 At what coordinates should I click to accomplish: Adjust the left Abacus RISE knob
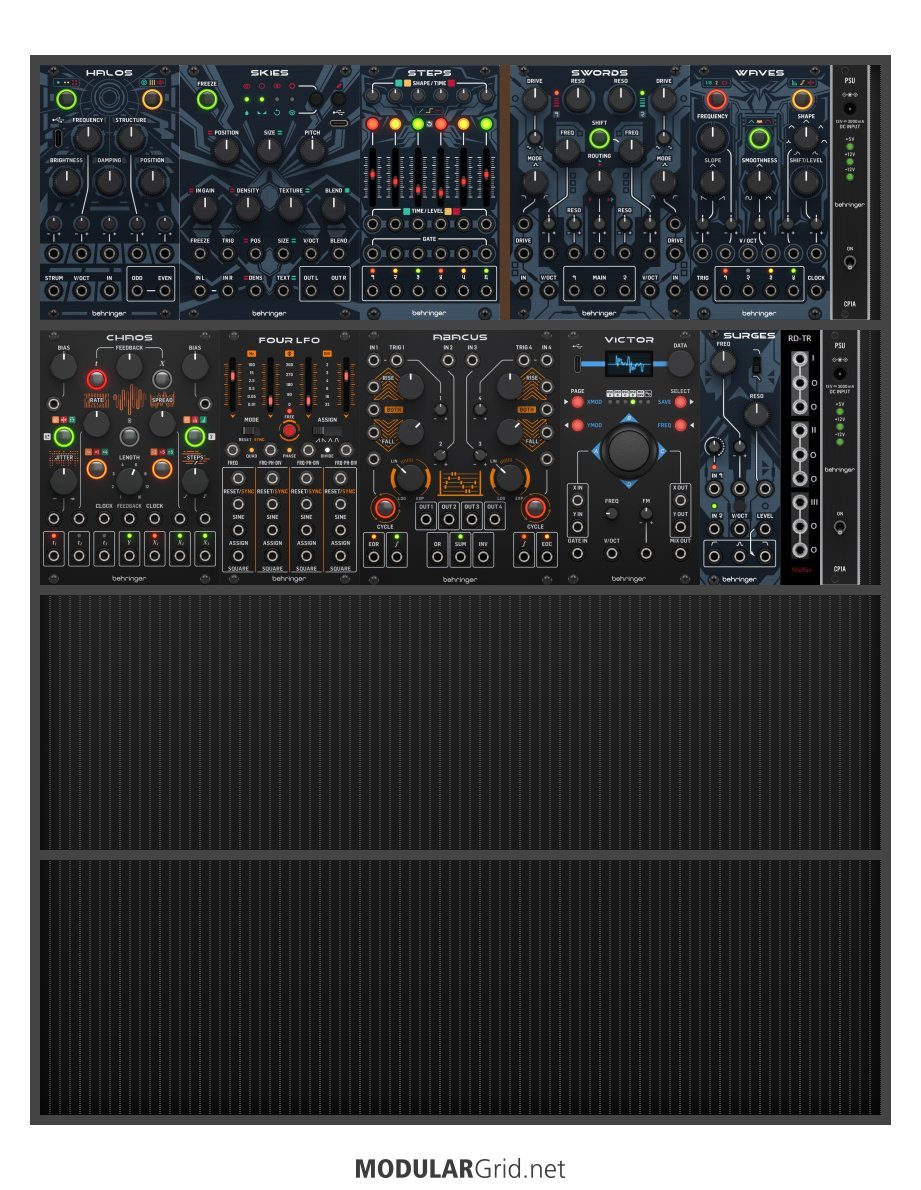410,386
